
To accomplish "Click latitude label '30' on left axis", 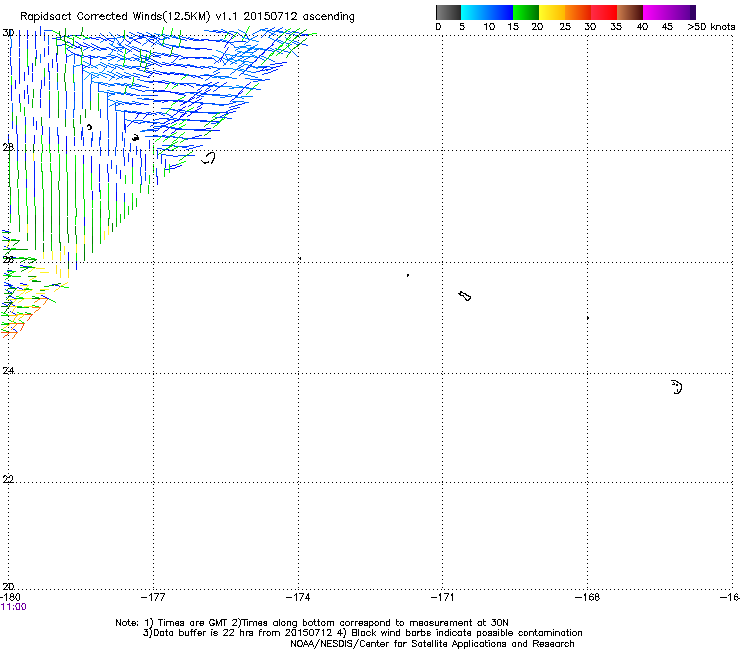I will pos(8,33).
